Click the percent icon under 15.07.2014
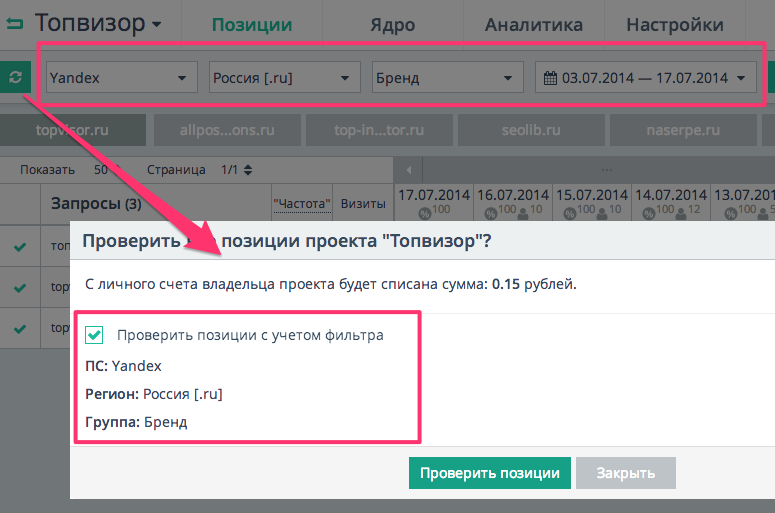Viewport: 775px width, 513px height. (x=569, y=213)
